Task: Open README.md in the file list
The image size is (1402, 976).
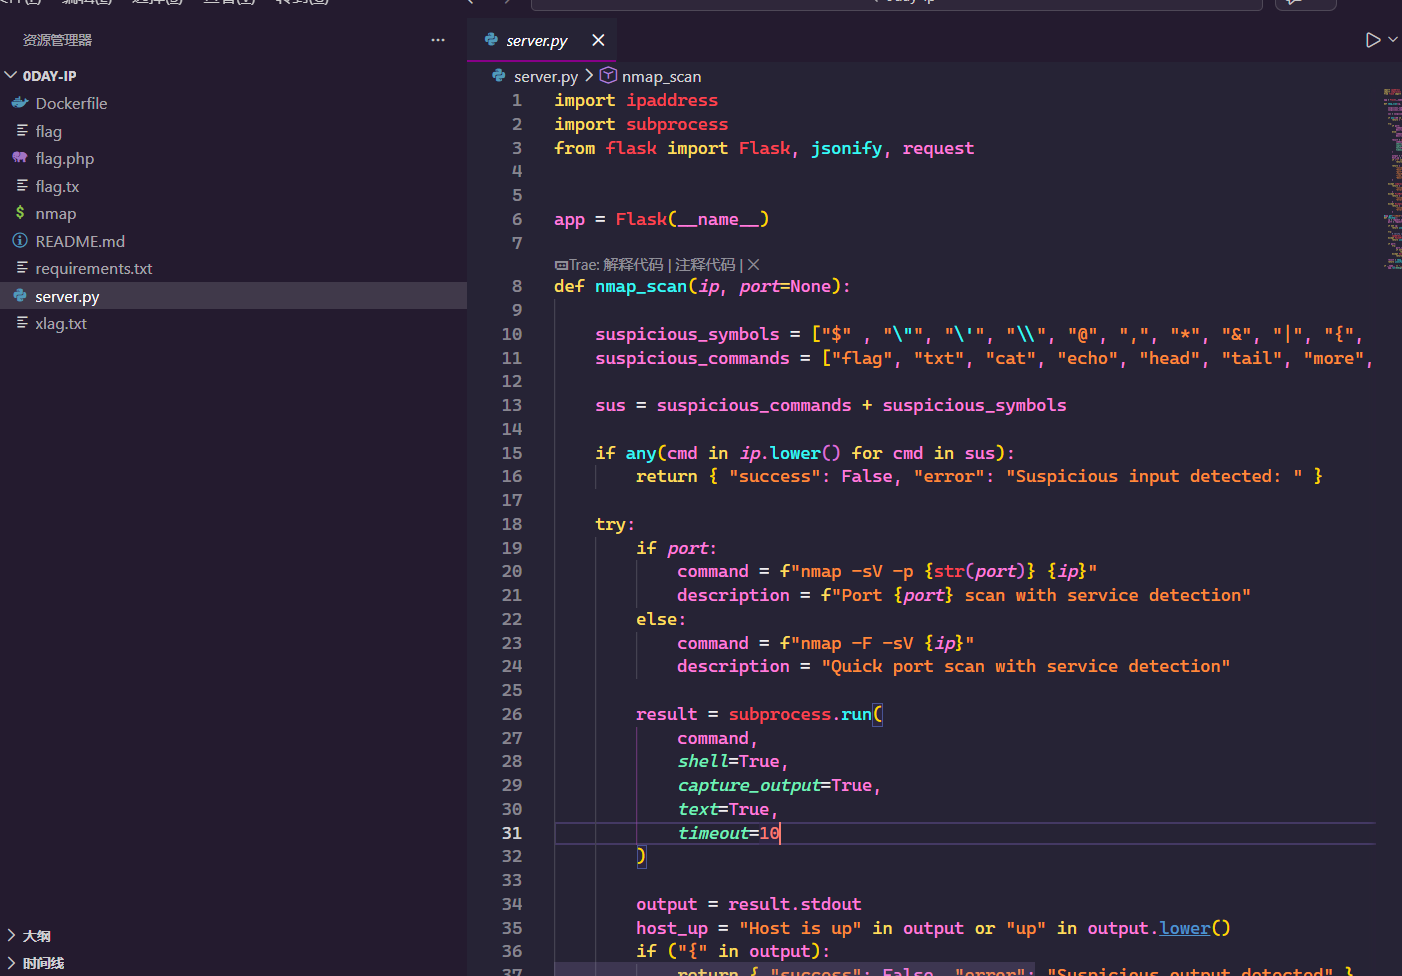Action: (80, 242)
